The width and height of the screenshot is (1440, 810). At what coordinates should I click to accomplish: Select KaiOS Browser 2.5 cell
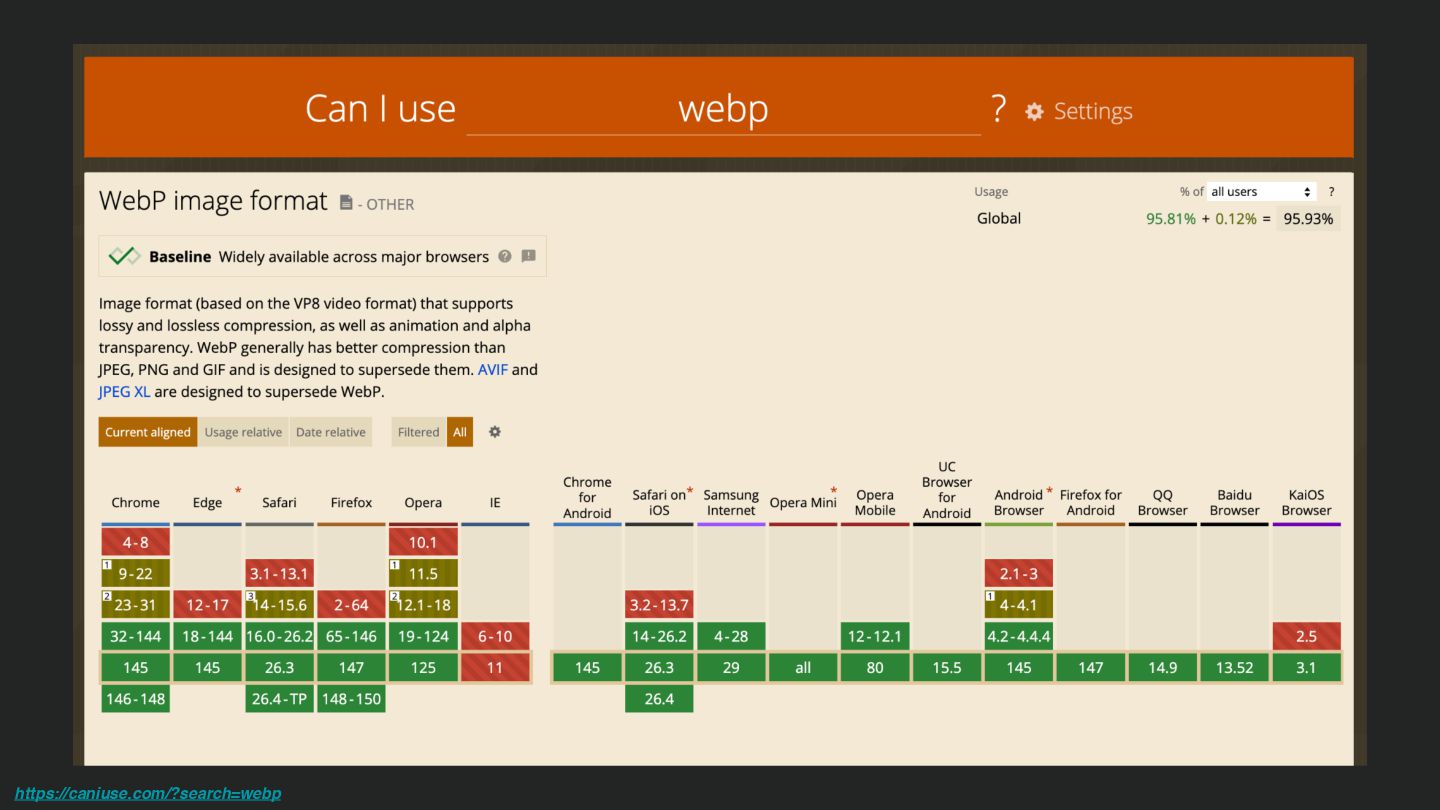pyautogui.click(x=1307, y=636)
